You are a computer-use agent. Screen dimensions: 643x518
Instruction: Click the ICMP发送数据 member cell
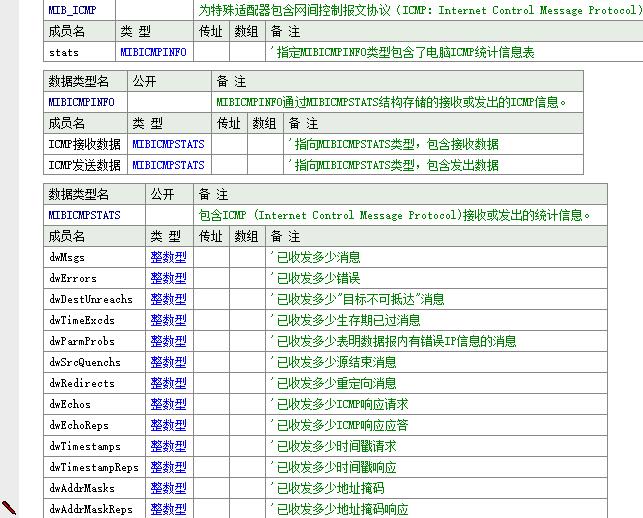pos(84,165)
